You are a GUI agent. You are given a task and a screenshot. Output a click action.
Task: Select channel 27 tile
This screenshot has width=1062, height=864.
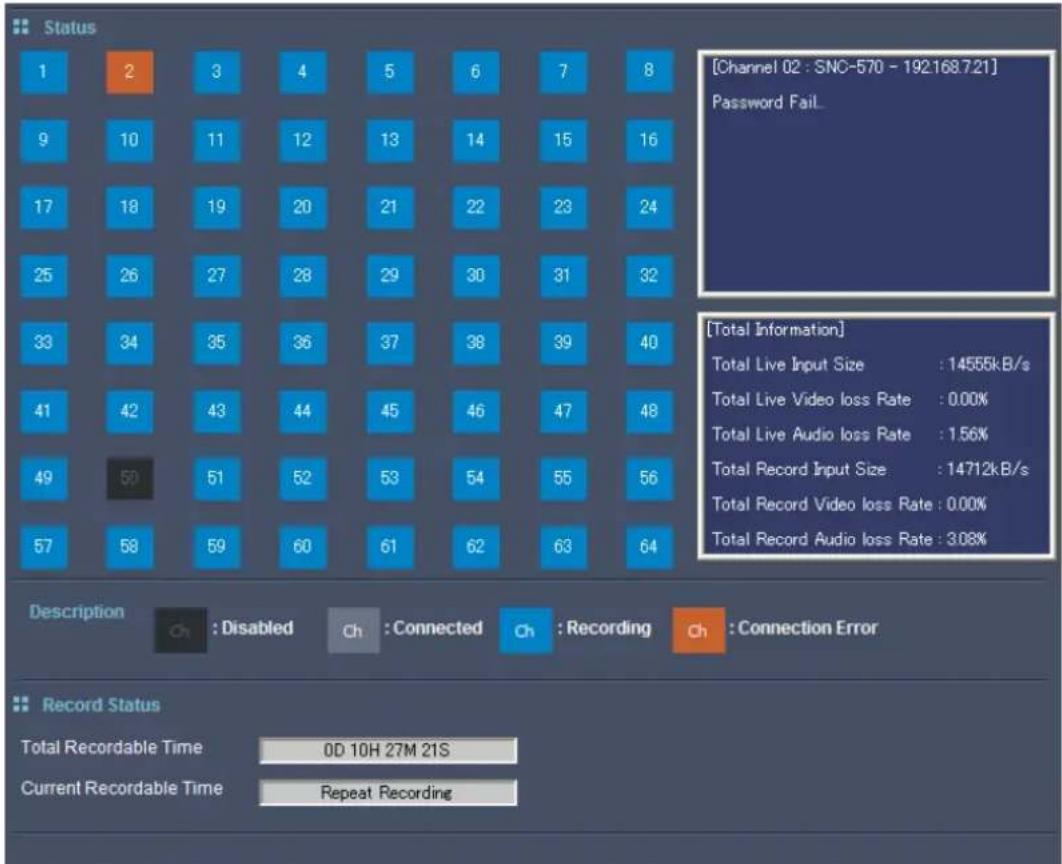[216, 276]
